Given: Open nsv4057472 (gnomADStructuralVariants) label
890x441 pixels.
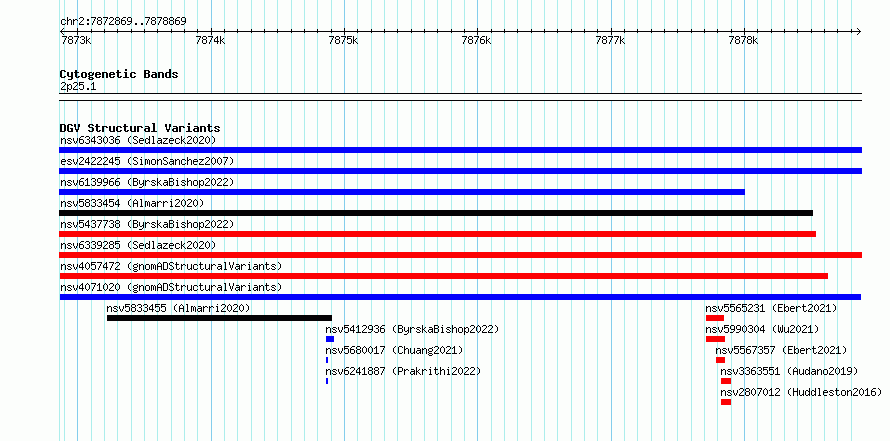Looking at the screenshot, I should tap(171, 266).
